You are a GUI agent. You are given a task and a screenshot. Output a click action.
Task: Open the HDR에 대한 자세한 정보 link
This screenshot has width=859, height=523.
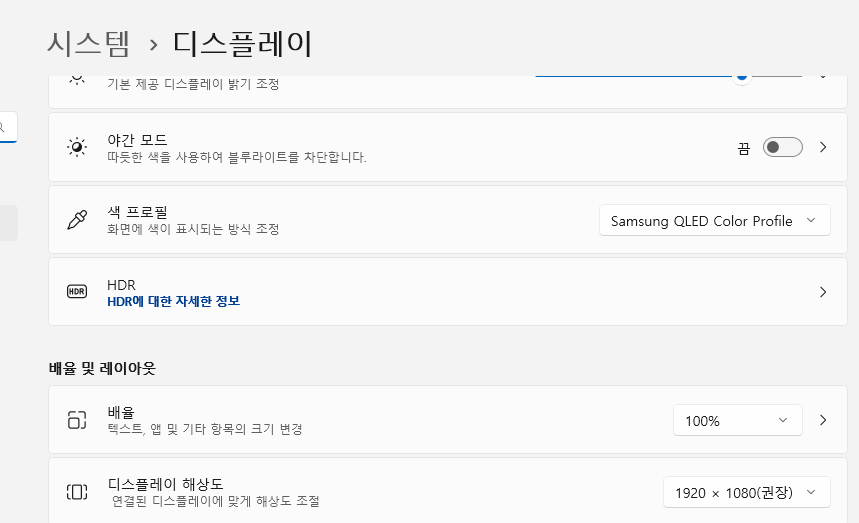173,301
